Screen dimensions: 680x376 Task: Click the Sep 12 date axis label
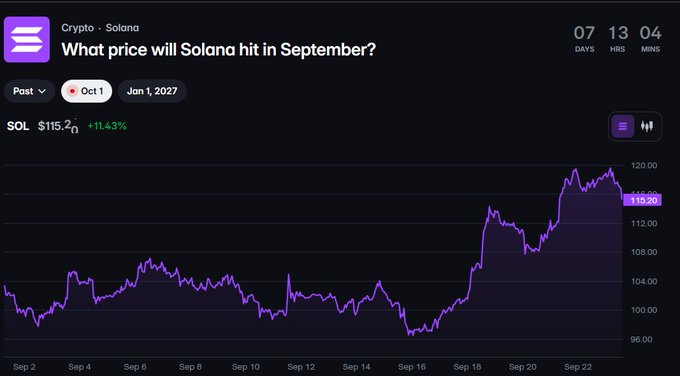click(301, 367)
